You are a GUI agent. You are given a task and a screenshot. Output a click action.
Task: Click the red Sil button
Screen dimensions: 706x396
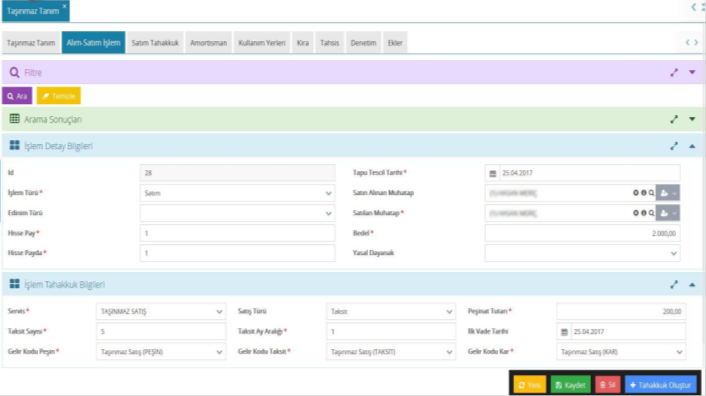coord(608,385)
